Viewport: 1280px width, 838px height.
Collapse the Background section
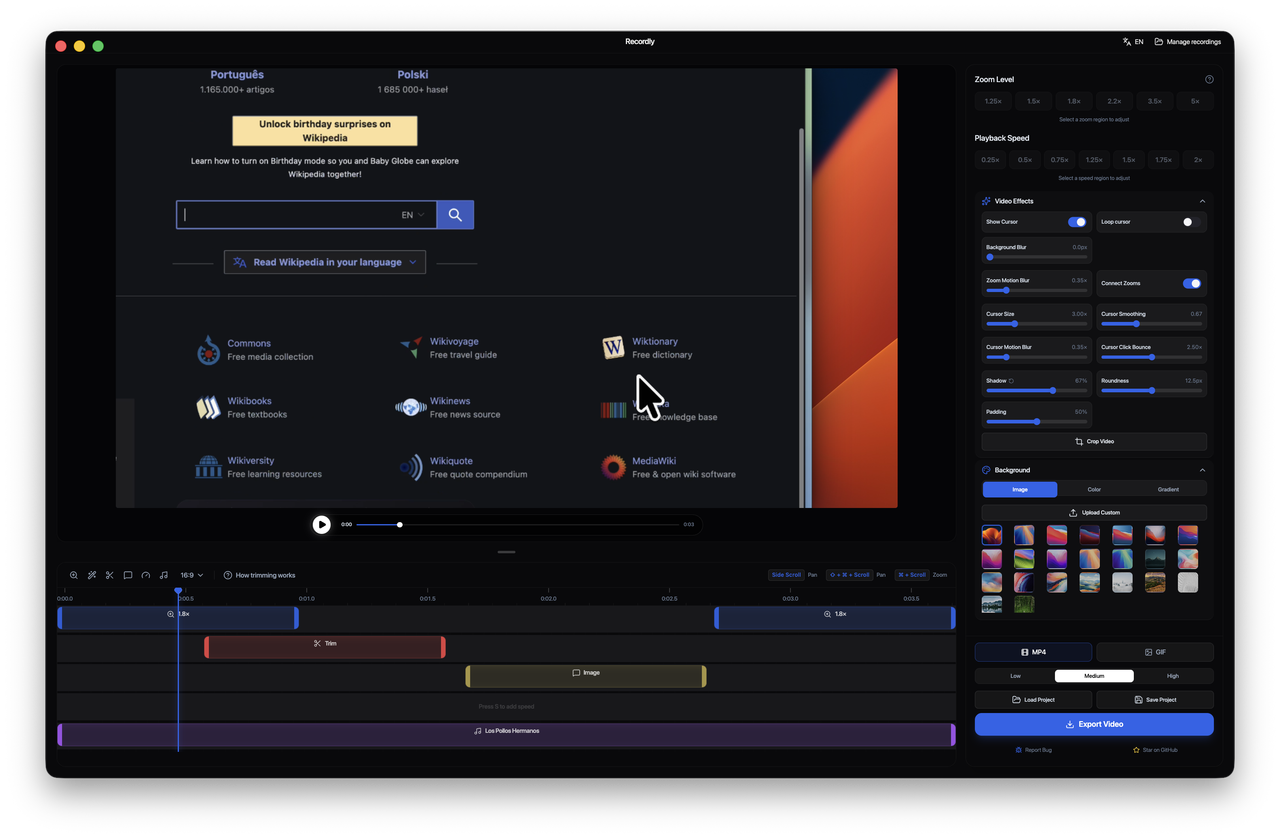(1201, 469)
